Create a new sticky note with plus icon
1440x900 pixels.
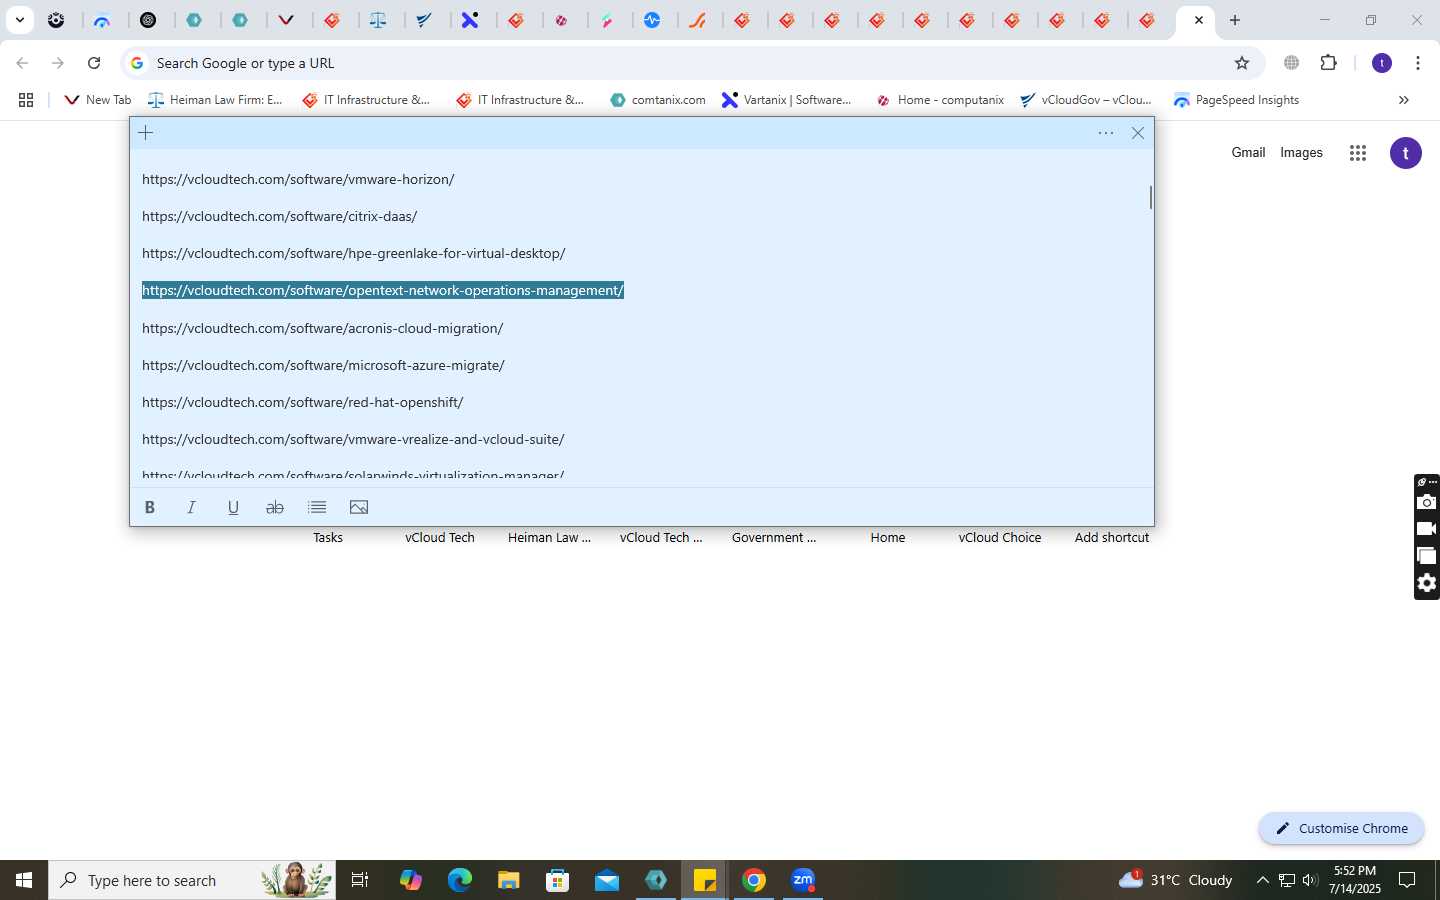coord(146,133)
